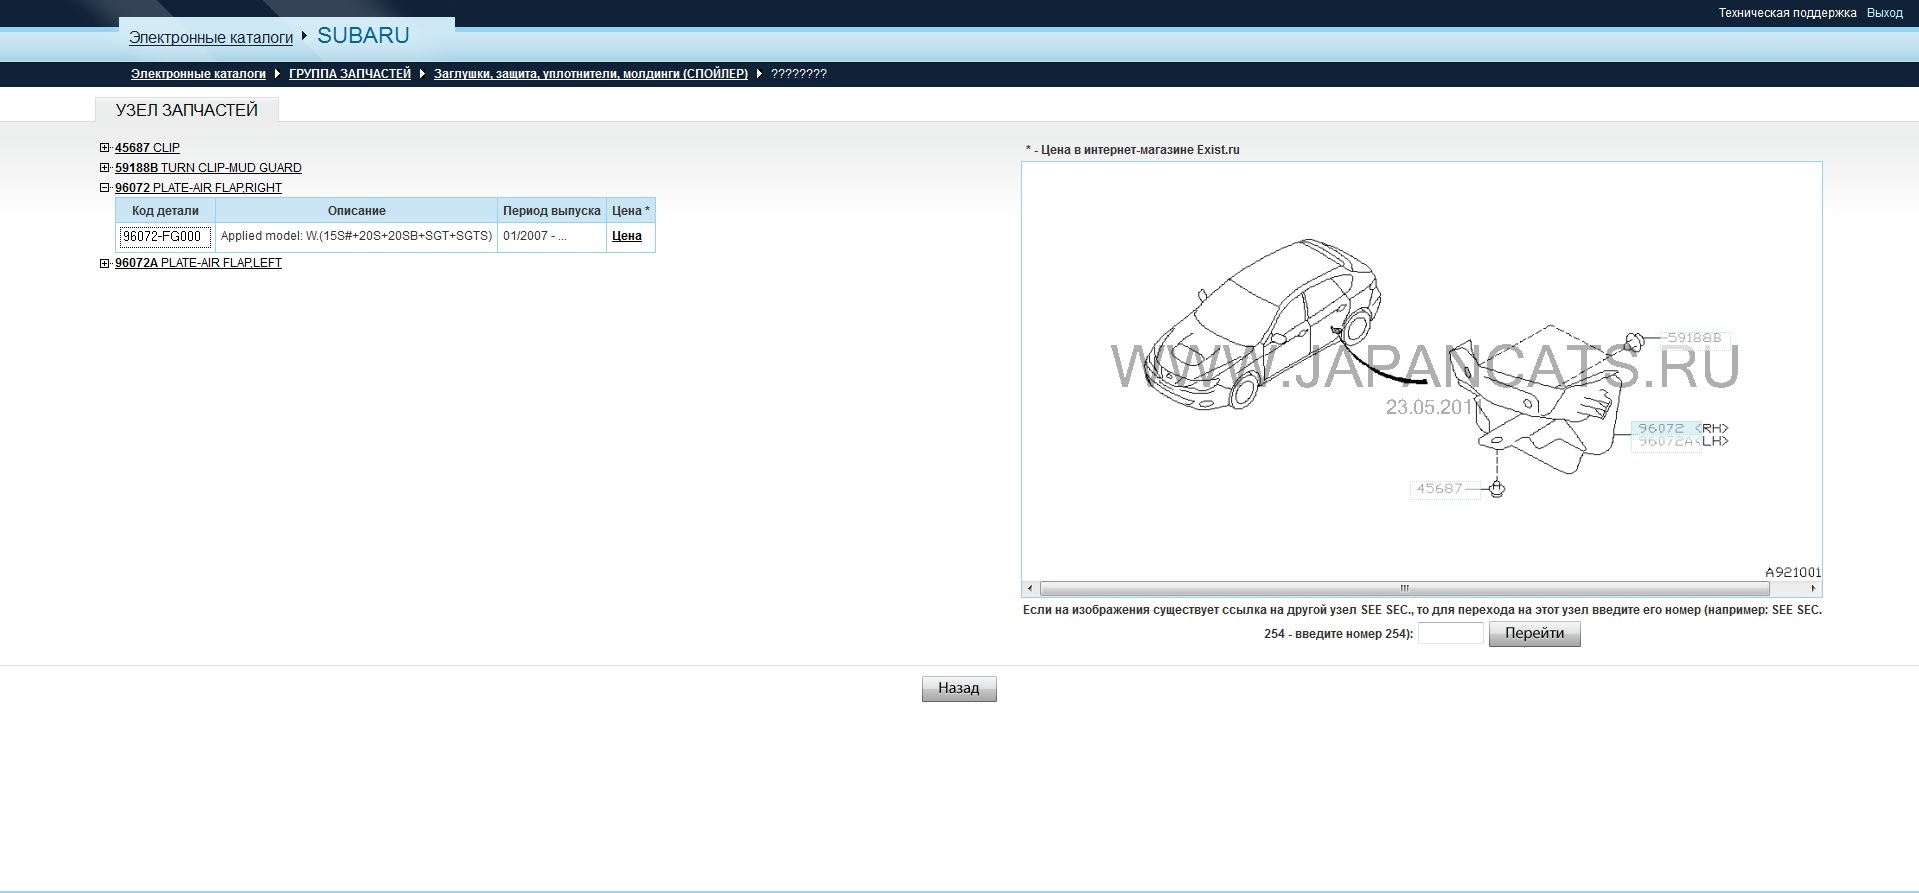The width and height of the screenshot is (1919, 893).
Task: Click the diagram's horizontal scrollbar thumb
Action: tap(1404, 588)
